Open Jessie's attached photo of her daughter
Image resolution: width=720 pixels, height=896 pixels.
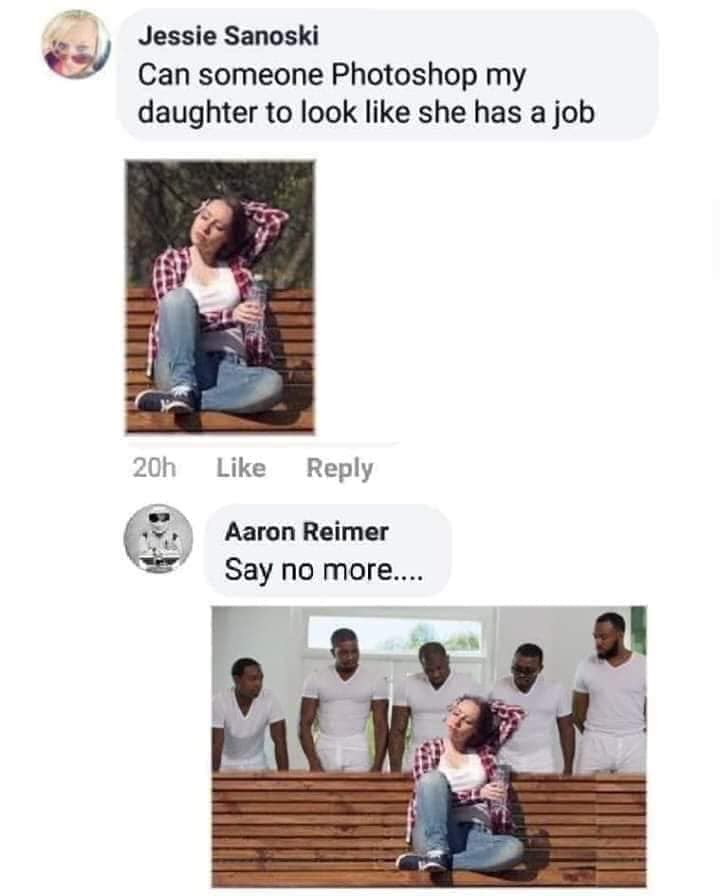point(220,297)
